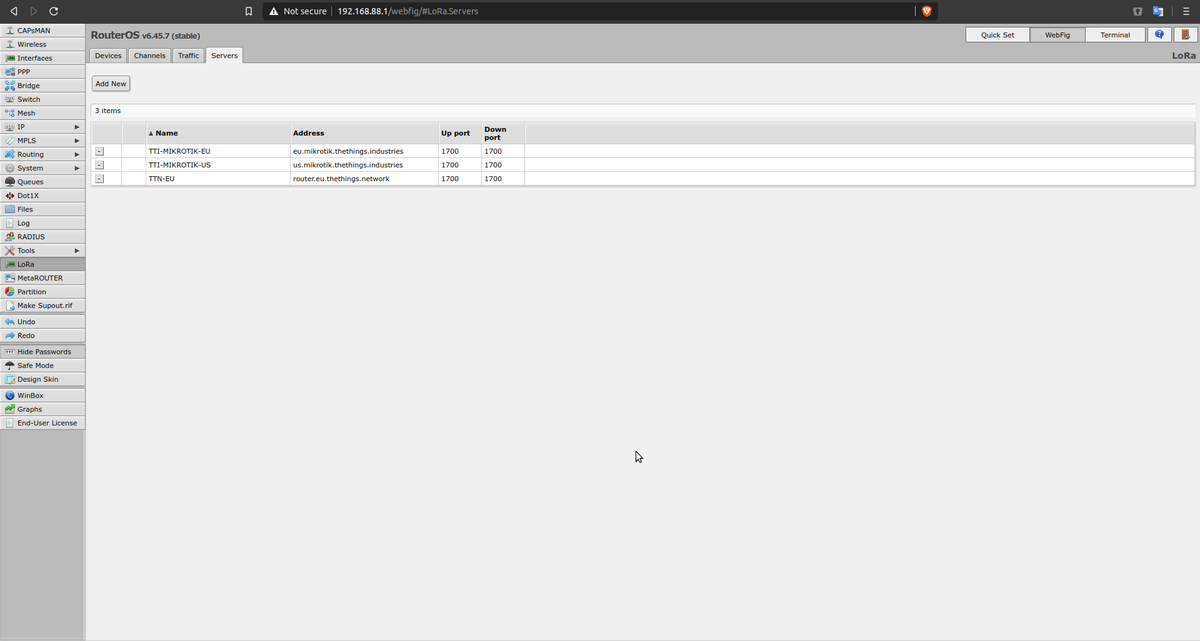Bookmark this page

click(x=248, y=11)
